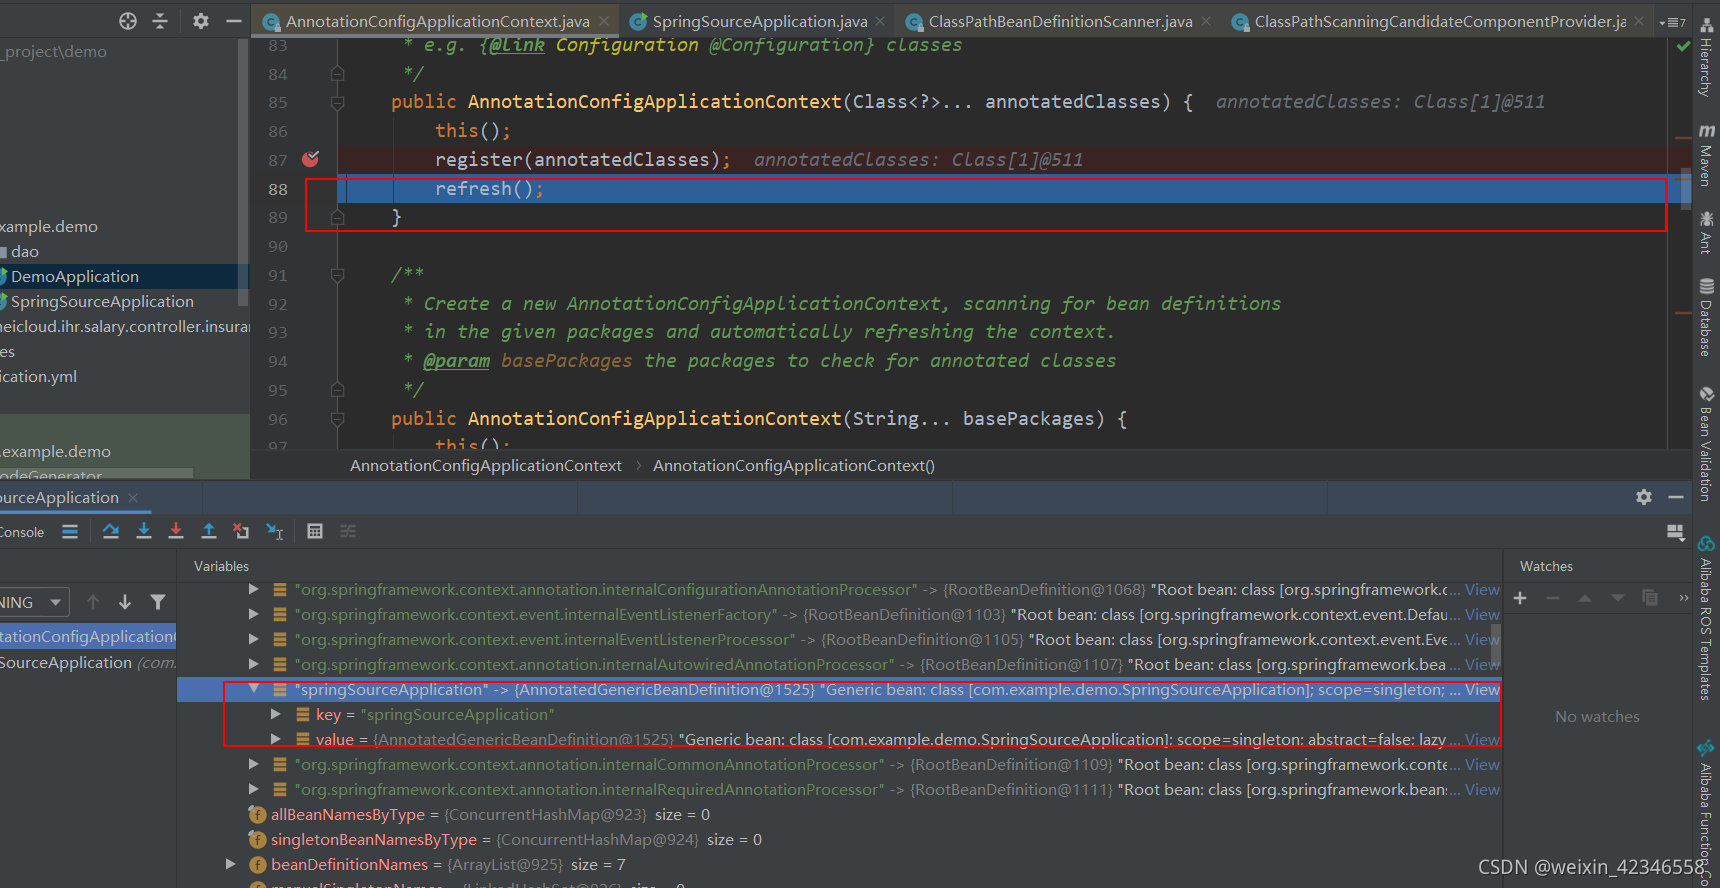Hide the project panel with the minus icon

tap(234, 21)
